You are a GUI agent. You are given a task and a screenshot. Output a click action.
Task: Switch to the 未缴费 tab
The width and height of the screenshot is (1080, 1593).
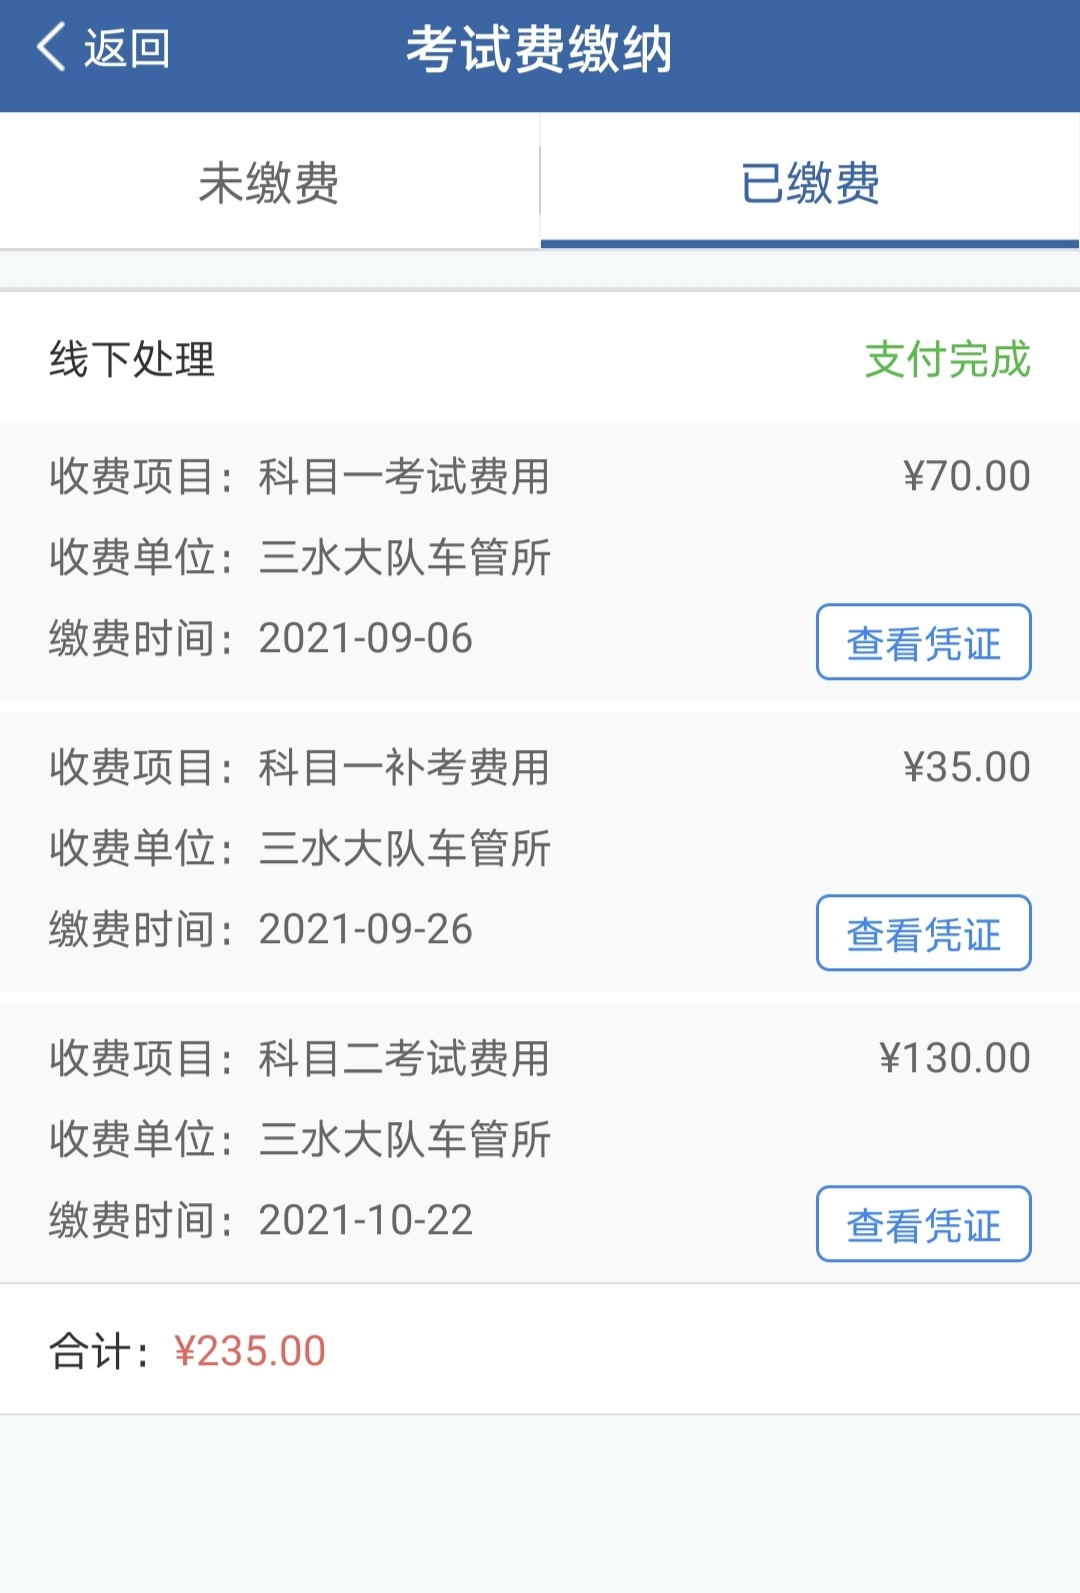269,183
